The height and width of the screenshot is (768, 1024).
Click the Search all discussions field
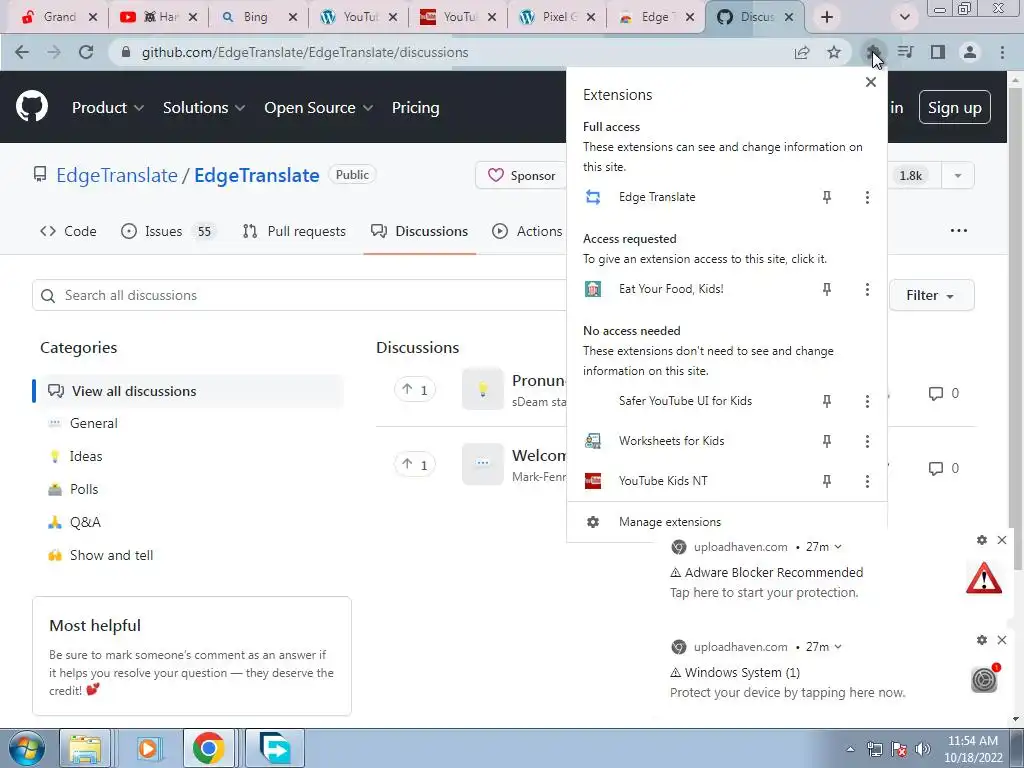click(298, 295)
